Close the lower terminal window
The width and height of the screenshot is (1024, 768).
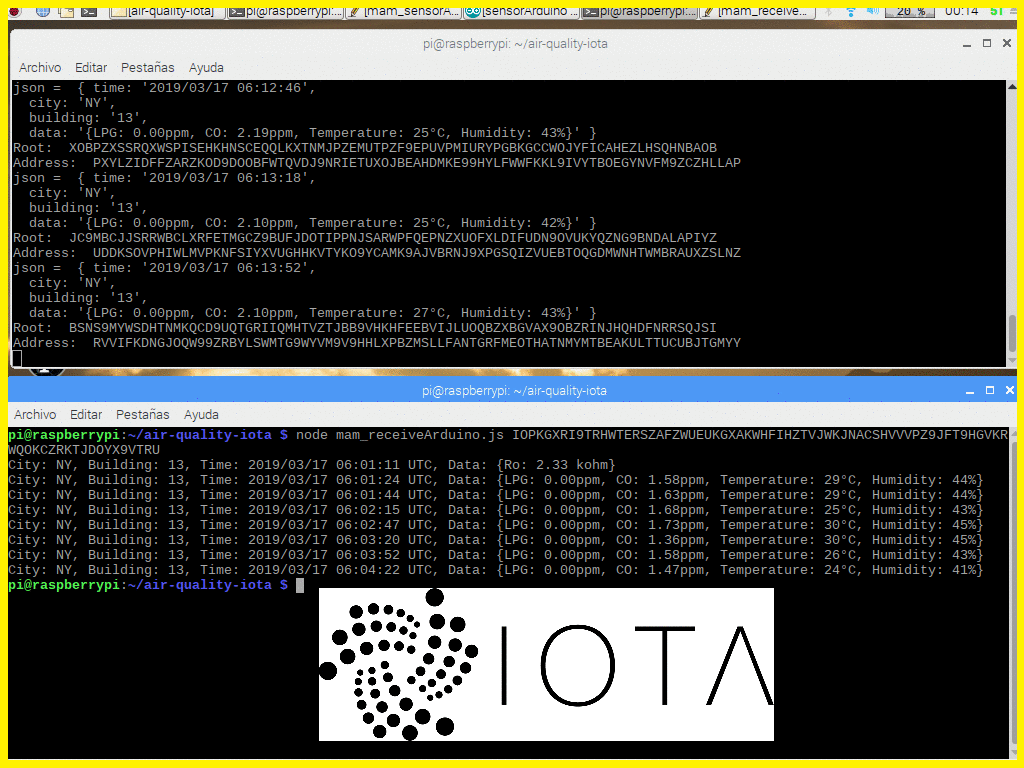coord(1010,390)
